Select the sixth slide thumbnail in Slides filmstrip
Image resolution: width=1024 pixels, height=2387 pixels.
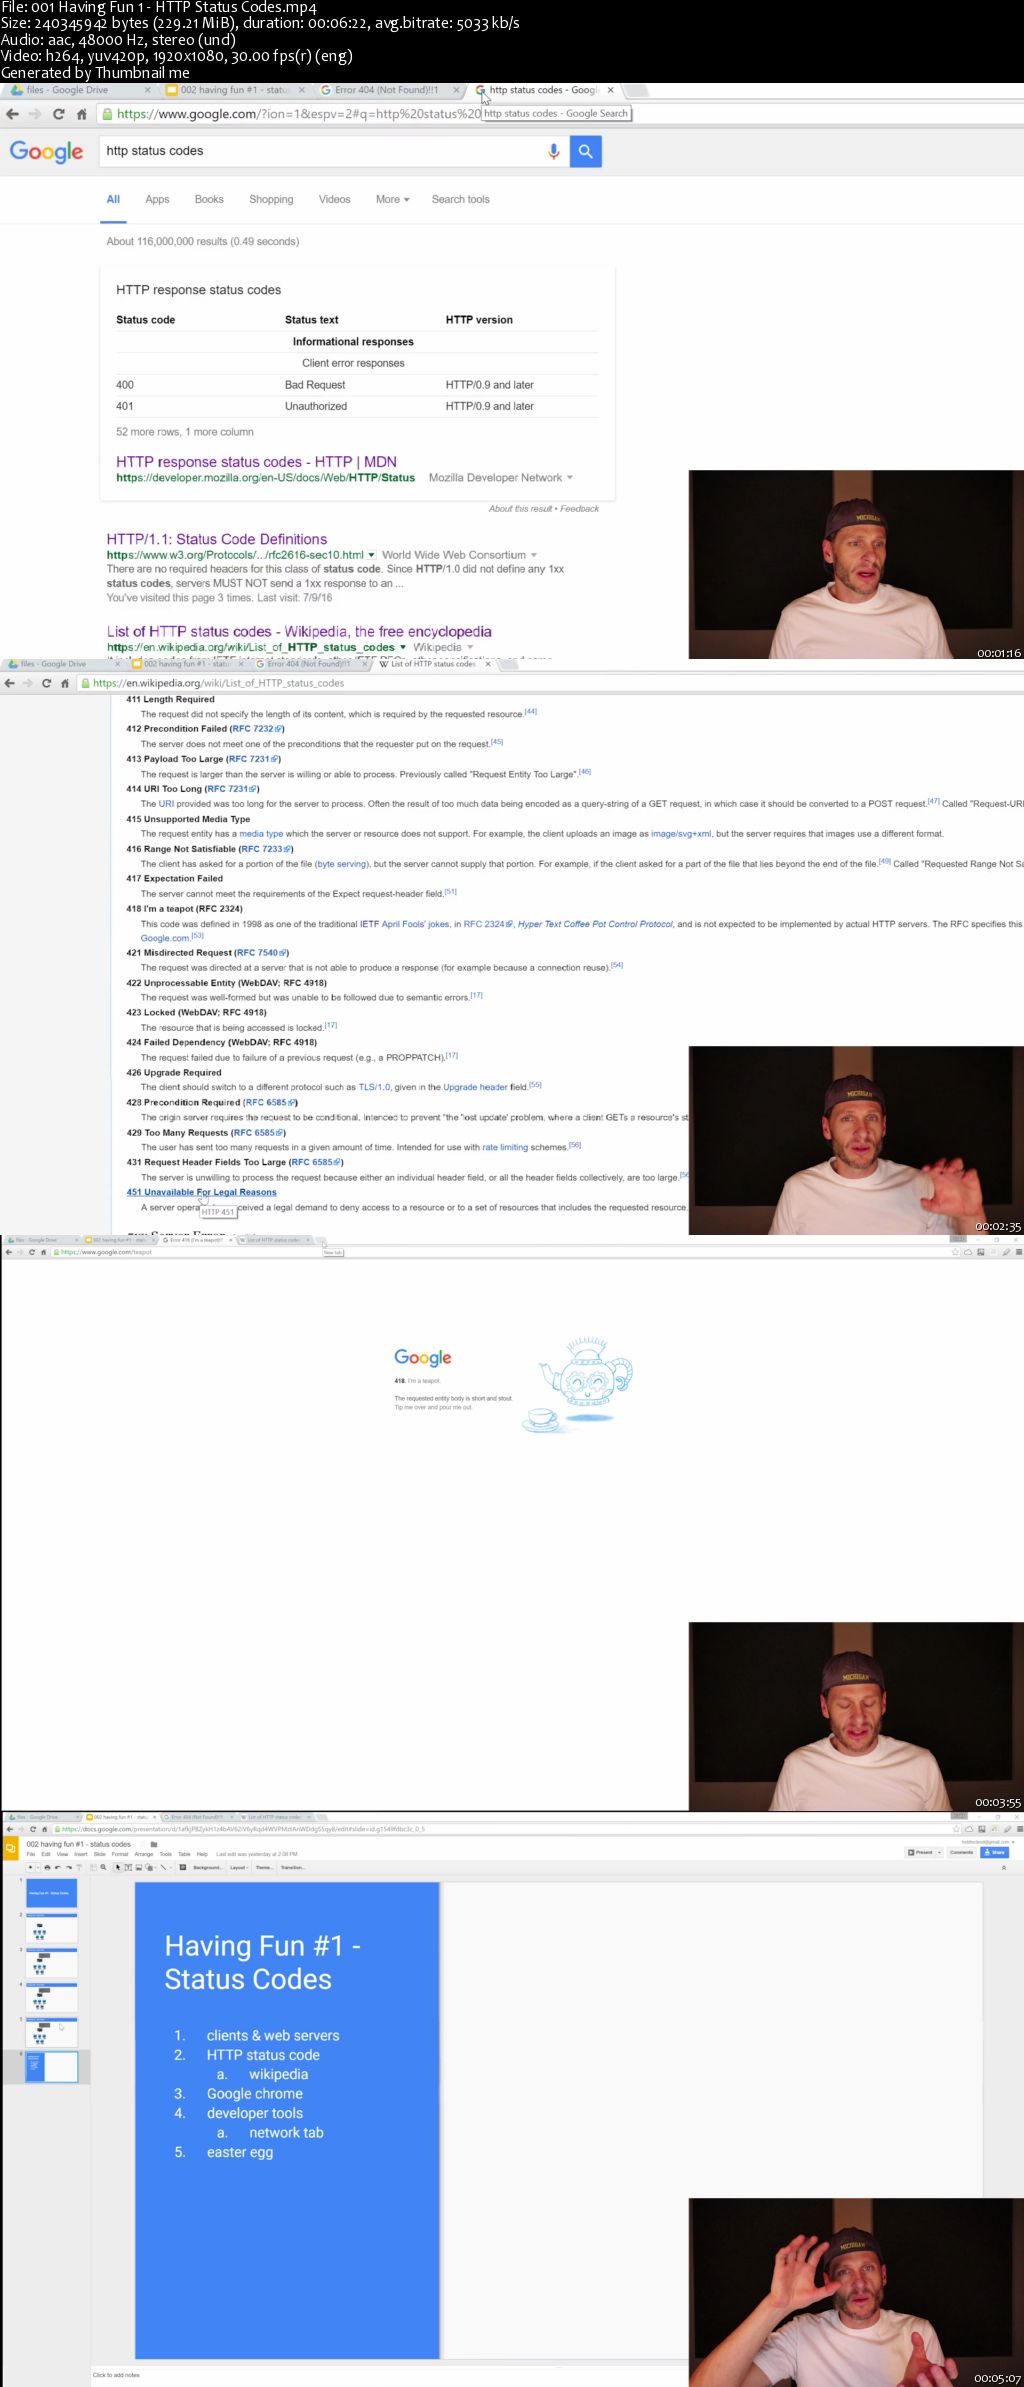coord(50,2067)
